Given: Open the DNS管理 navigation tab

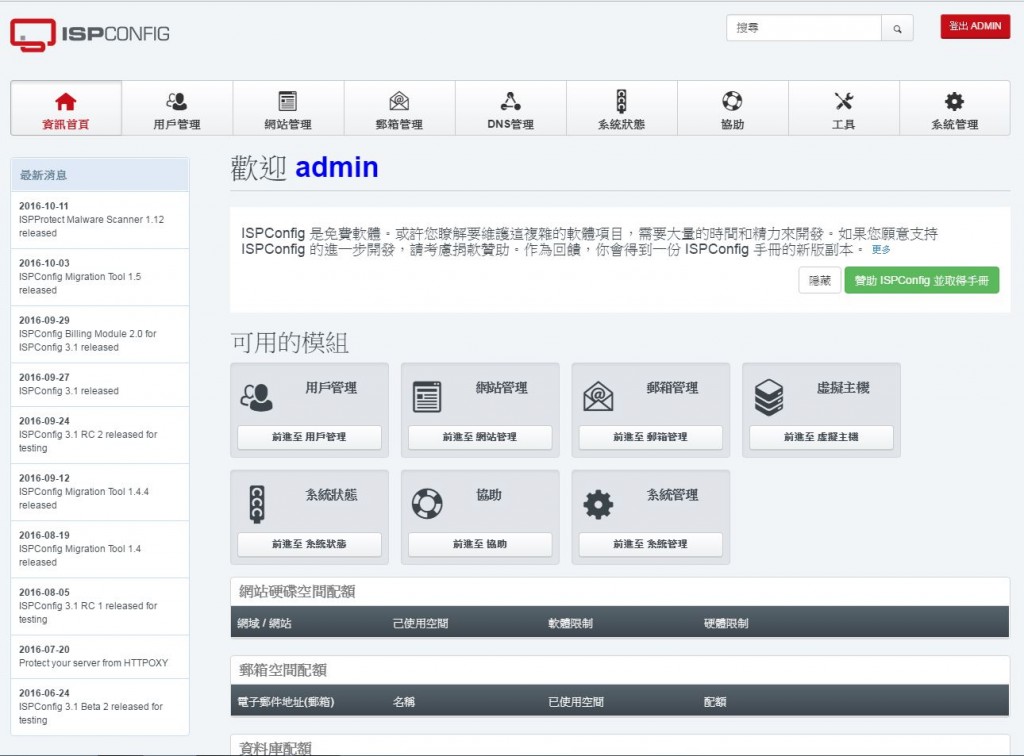Looking at the screenshot, I should pos(511,108).
